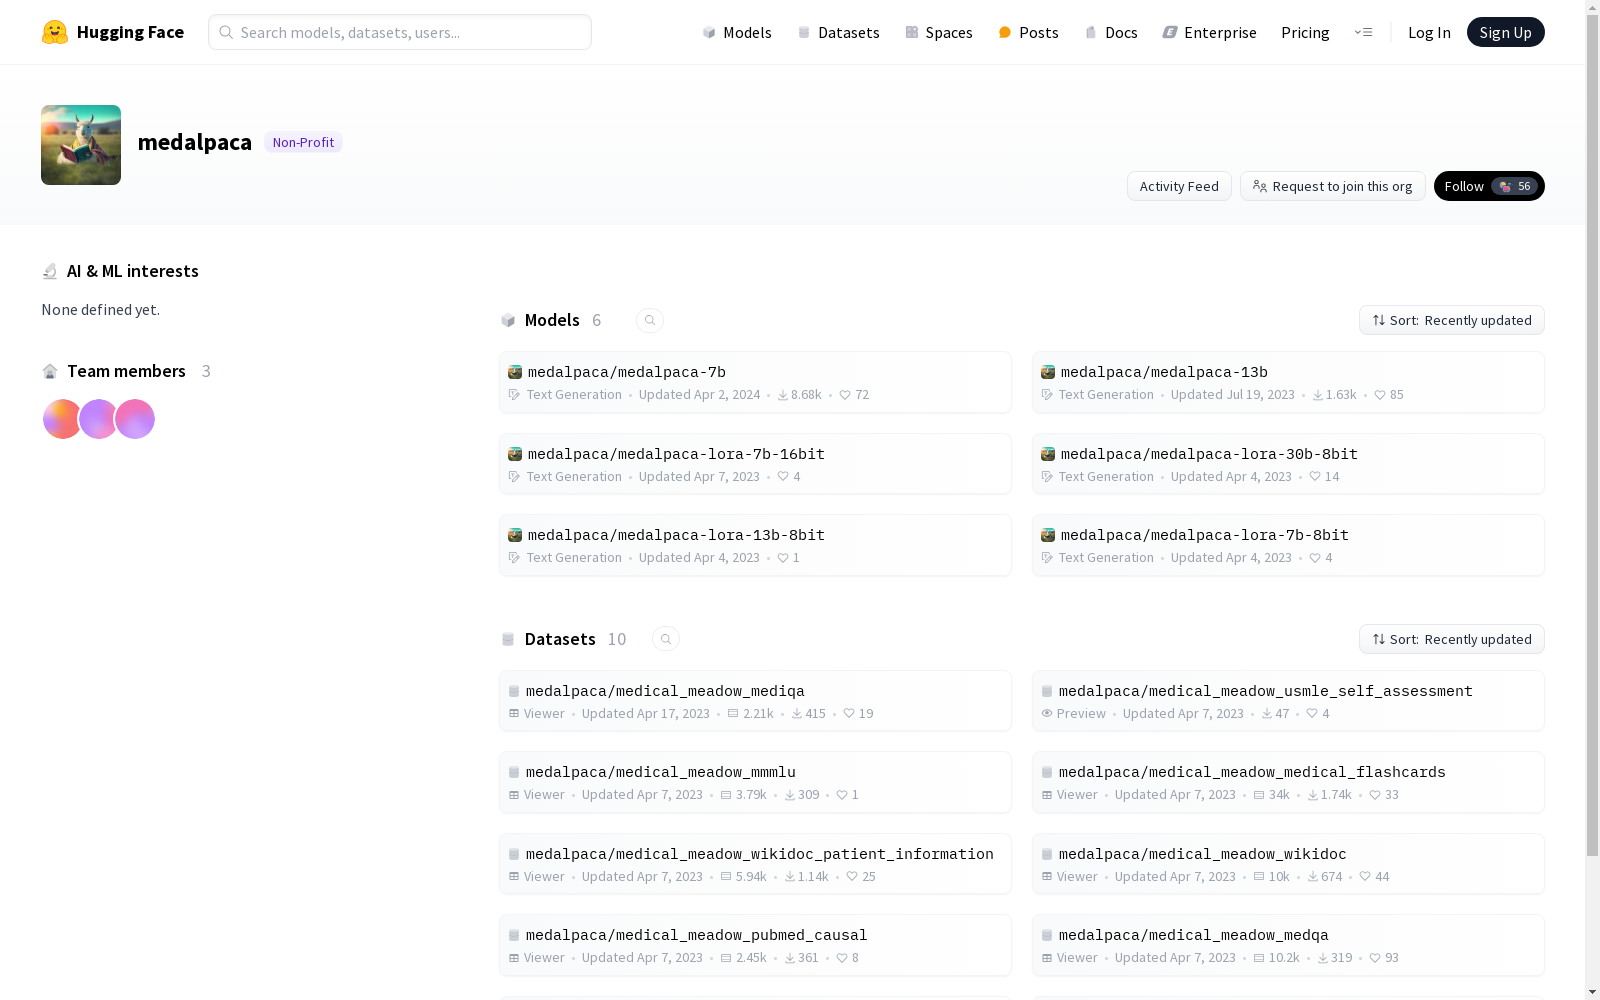Go to Posts in top navigation

(1029, 32)
